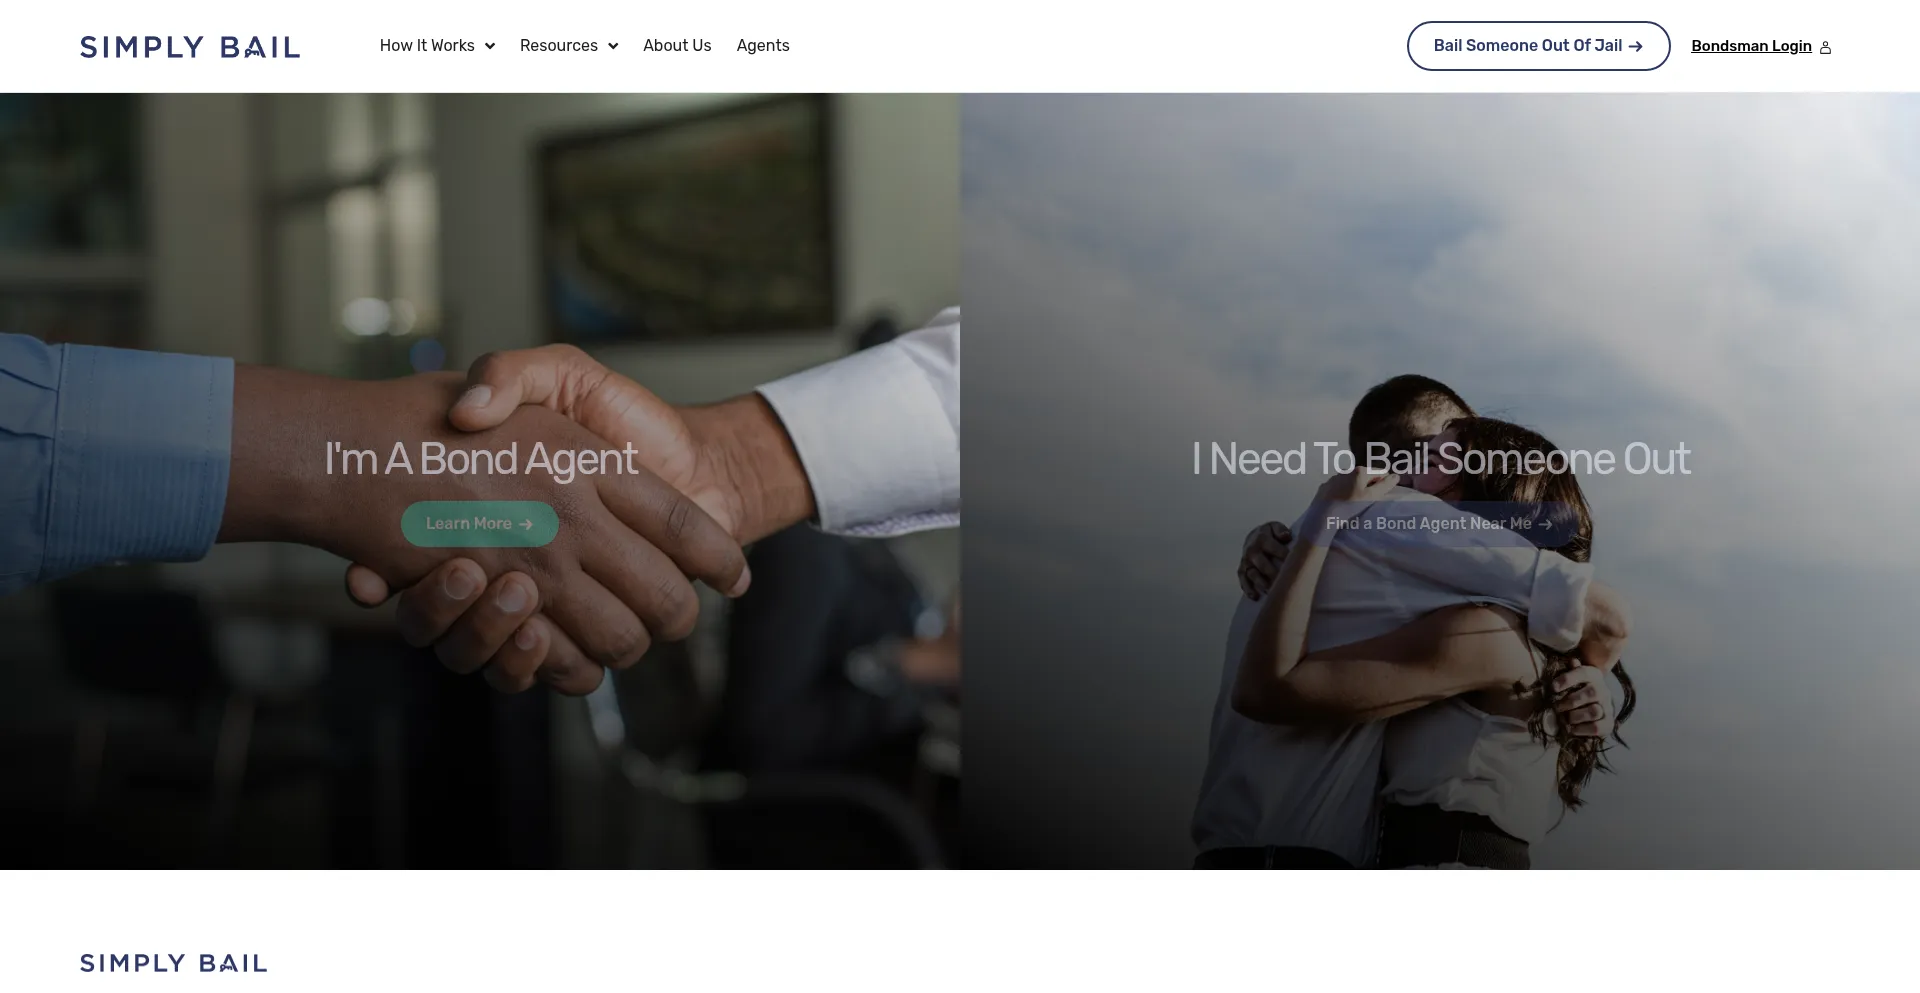The image size is (1920, 993).
Task: Expand the How It Works chevron
Action: [x=490, y=46]
